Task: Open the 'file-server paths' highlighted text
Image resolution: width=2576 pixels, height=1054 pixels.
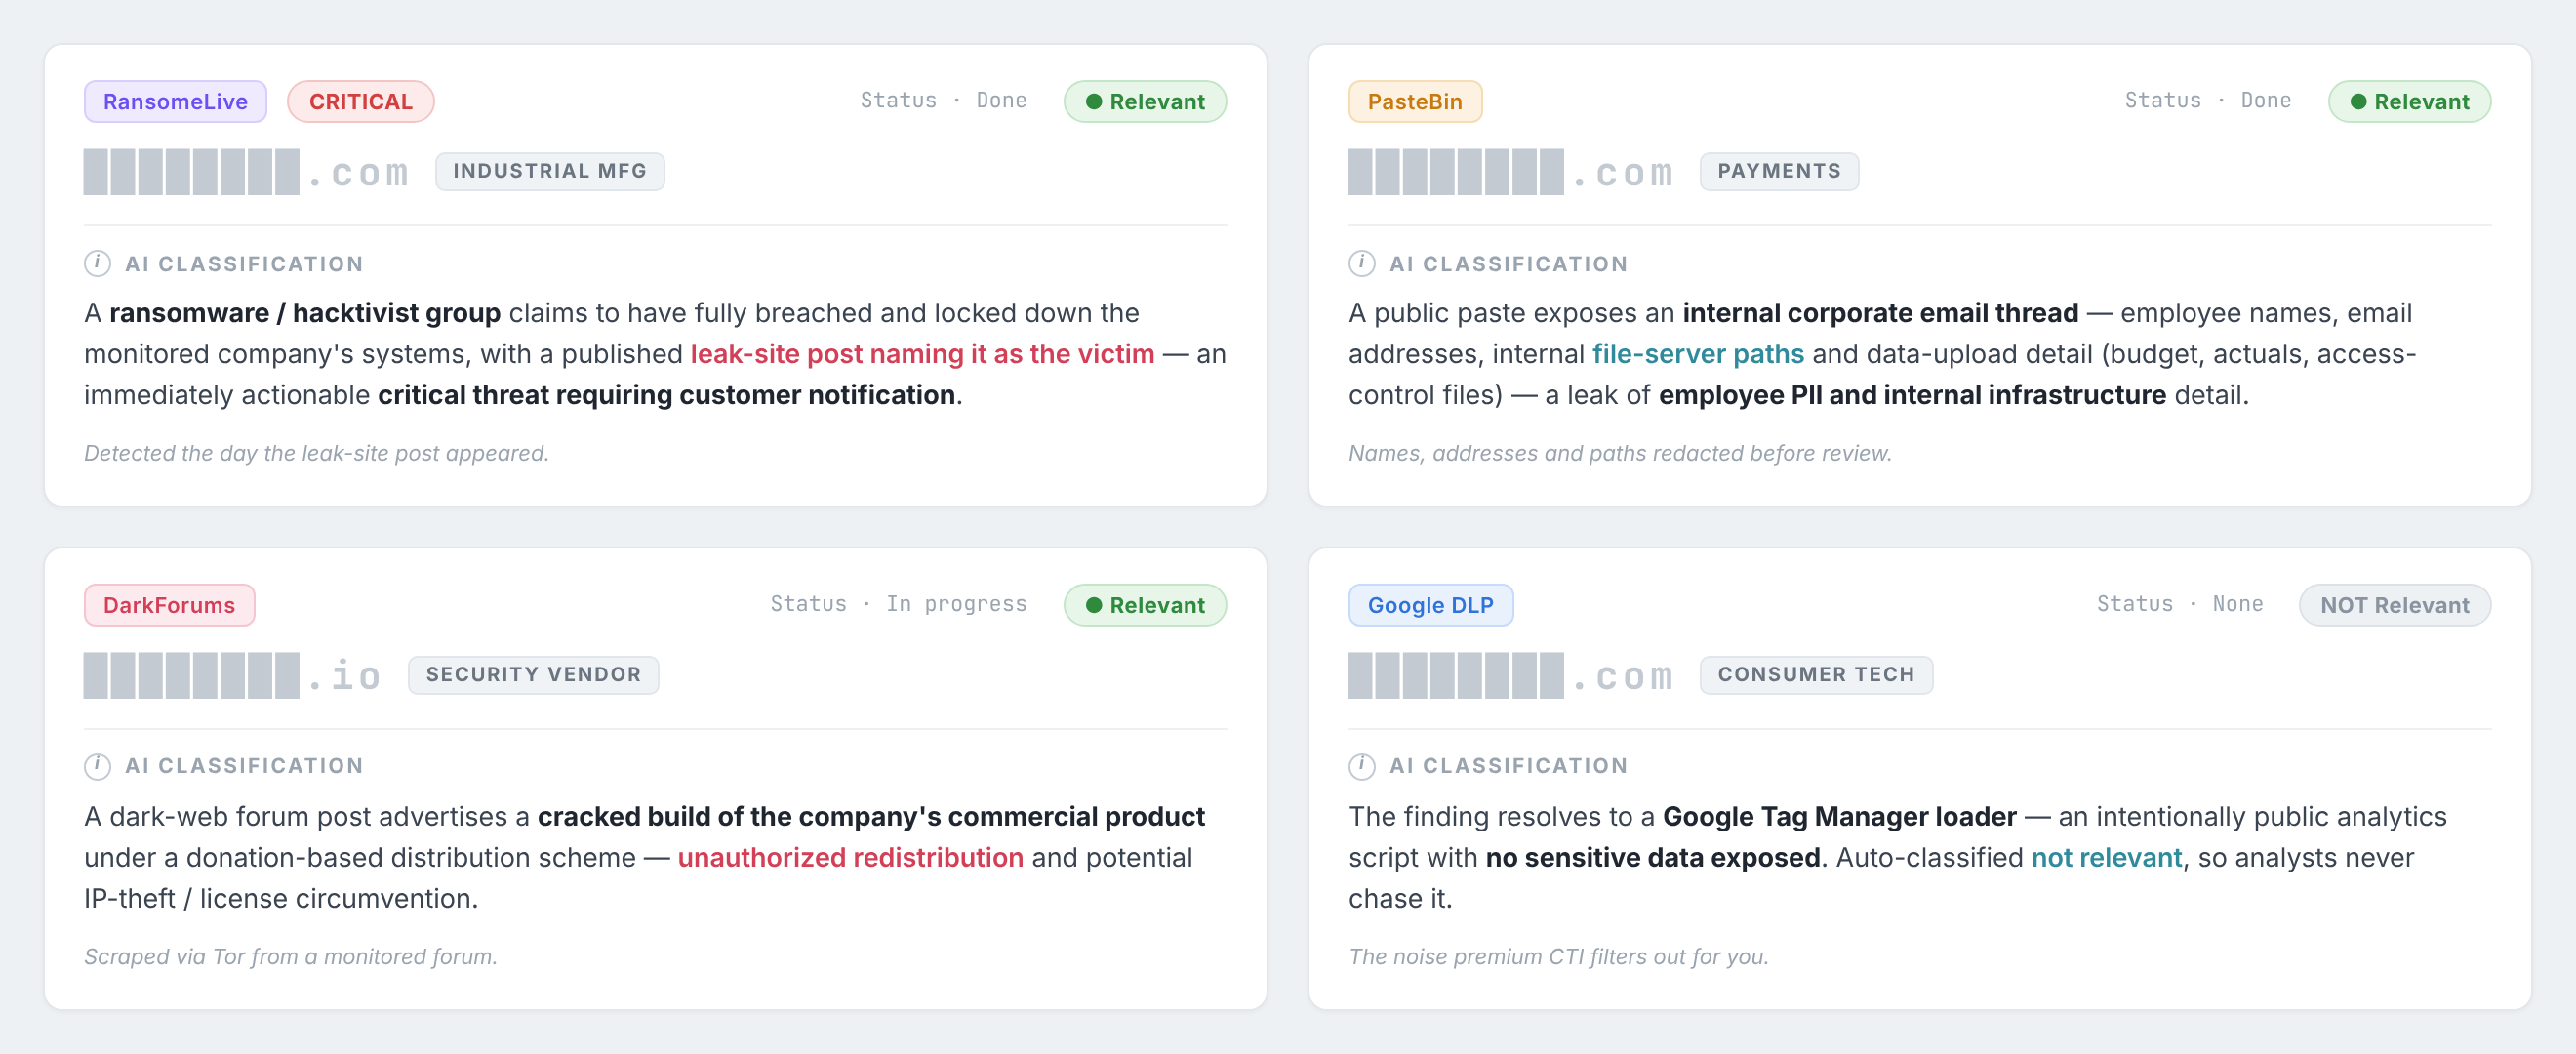Action: (1698, 354)
